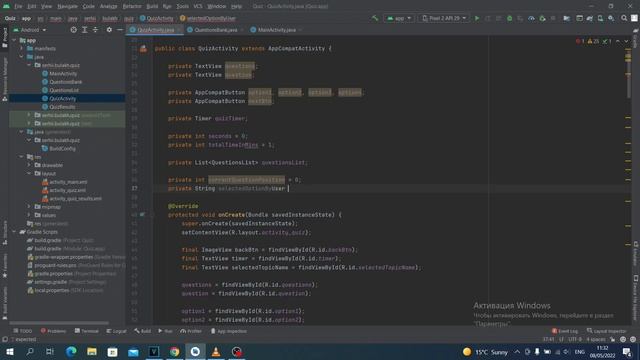Image resolution: width=640 pixels, height=360 pixels.
Task: Open SDK Manager icon in toolbar
Action: click(611, 18)
